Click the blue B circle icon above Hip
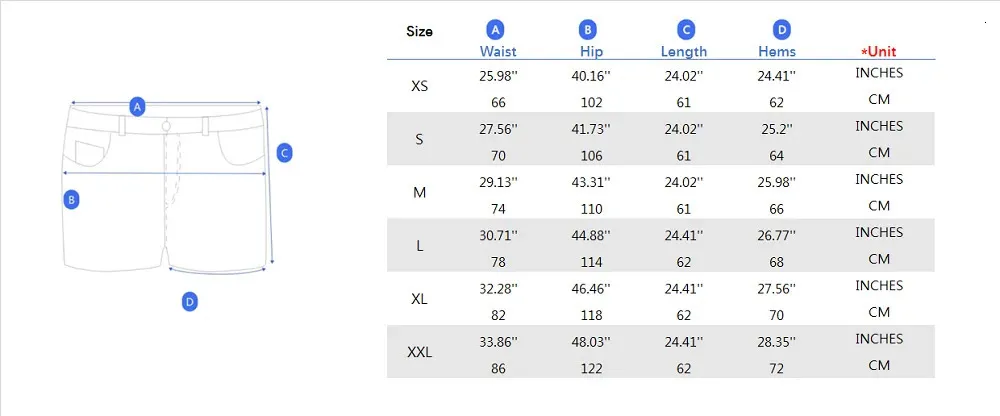 pyautogui.click(x=587, y=30)
